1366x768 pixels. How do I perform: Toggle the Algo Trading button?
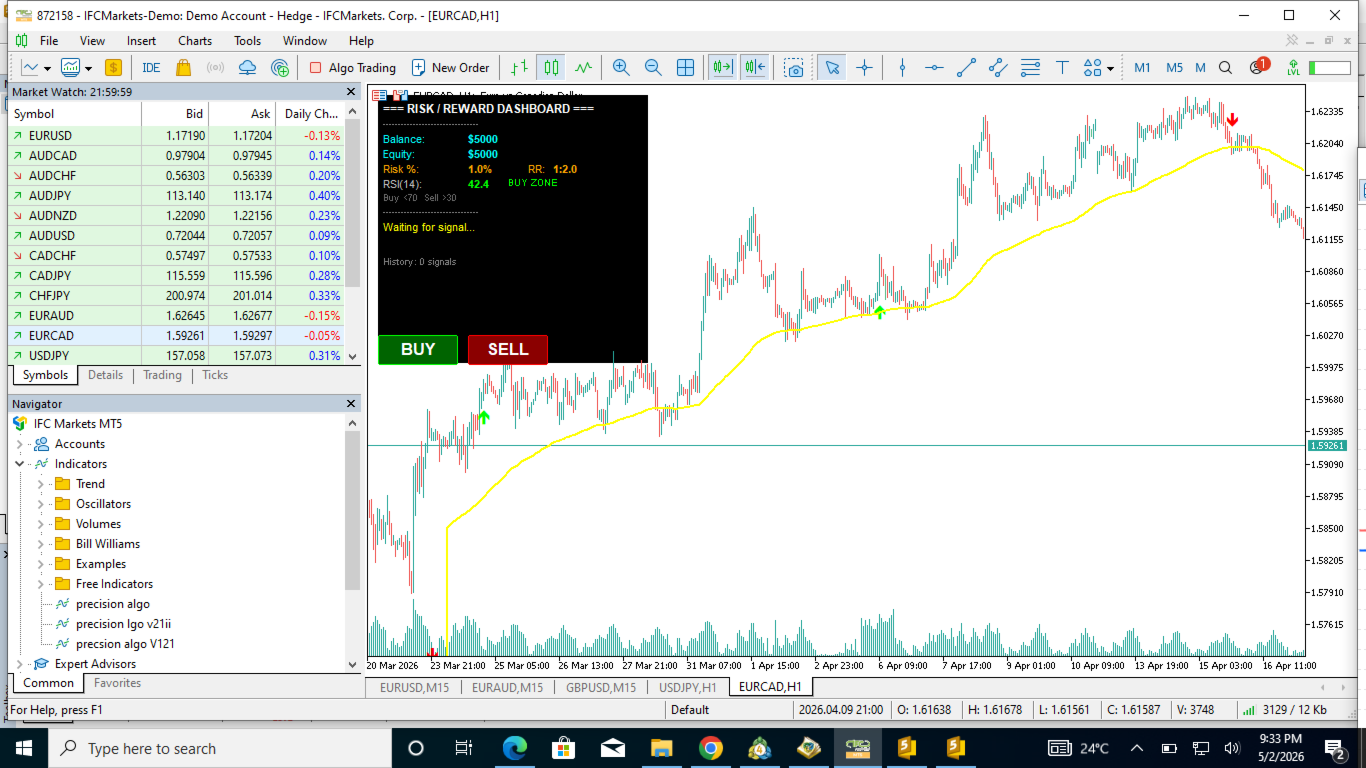[x=352, y=68]
